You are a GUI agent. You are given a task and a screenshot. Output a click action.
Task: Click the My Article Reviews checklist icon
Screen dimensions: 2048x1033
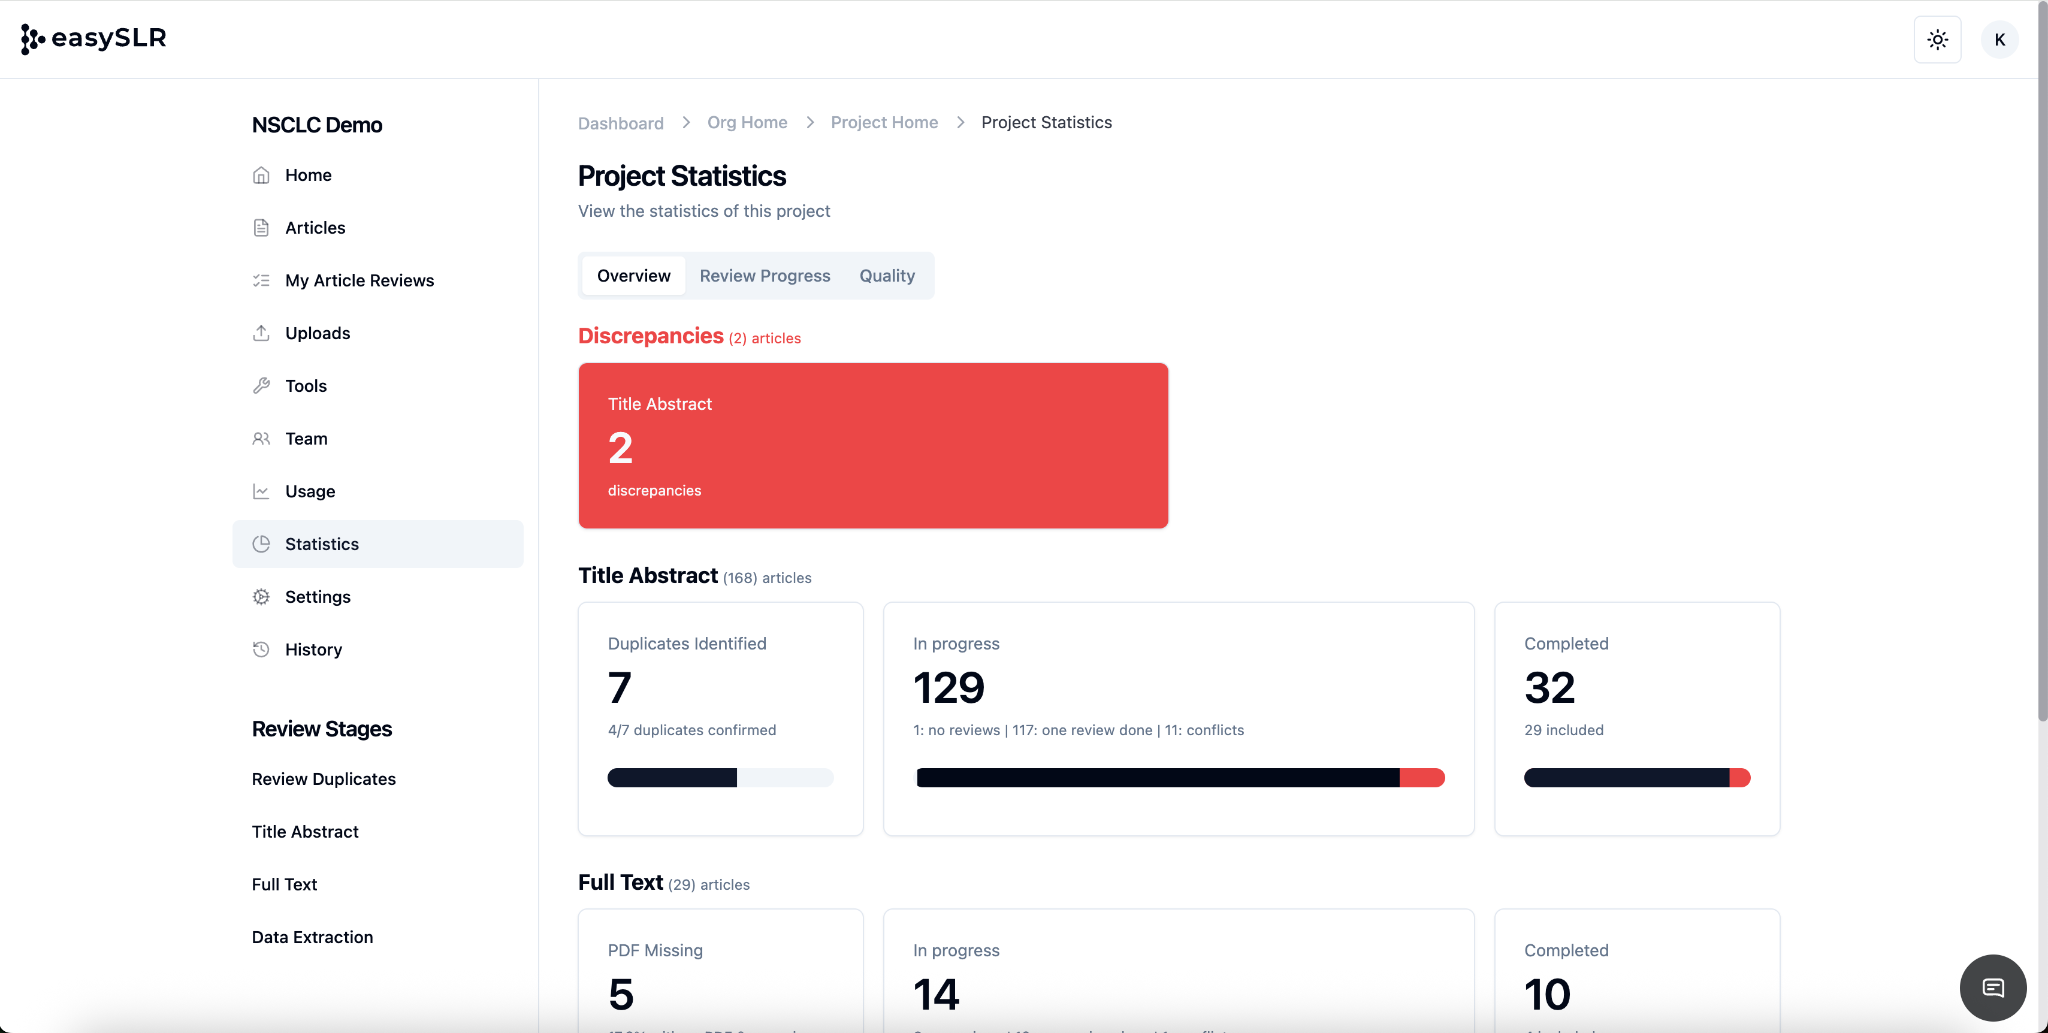coord(261,281)
